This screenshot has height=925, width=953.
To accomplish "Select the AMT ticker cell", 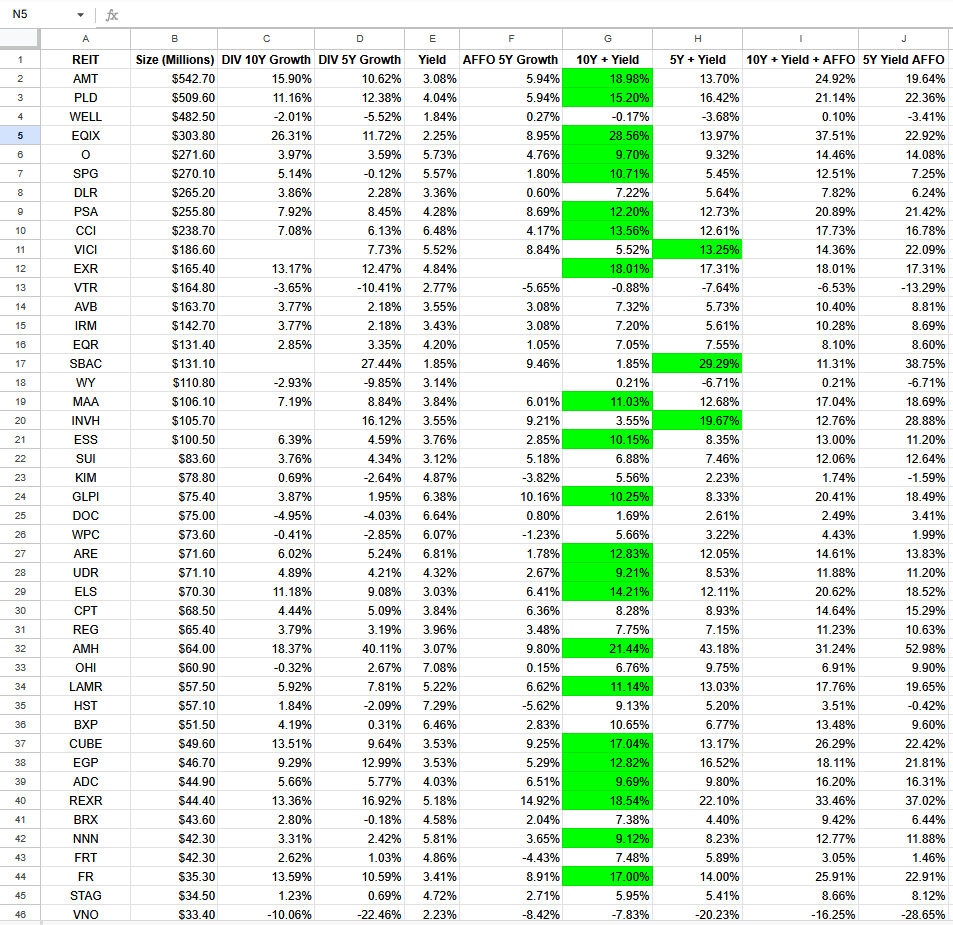I will coord(86,78).
